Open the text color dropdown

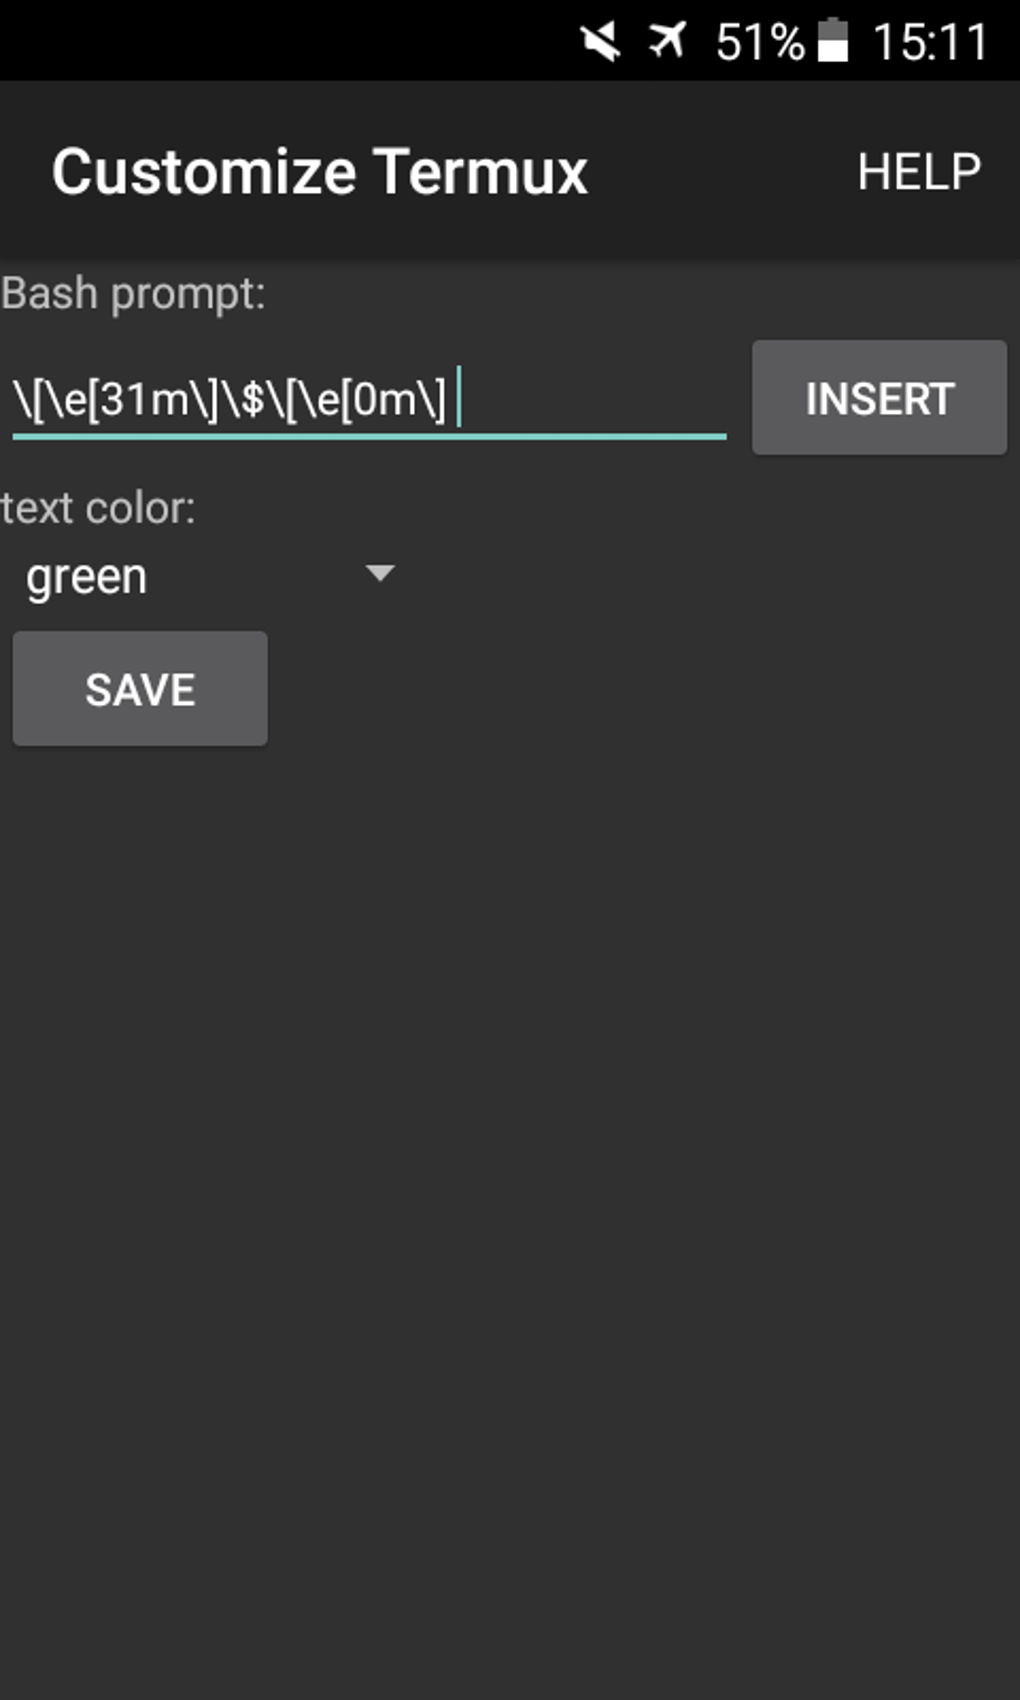click(200, 575)
